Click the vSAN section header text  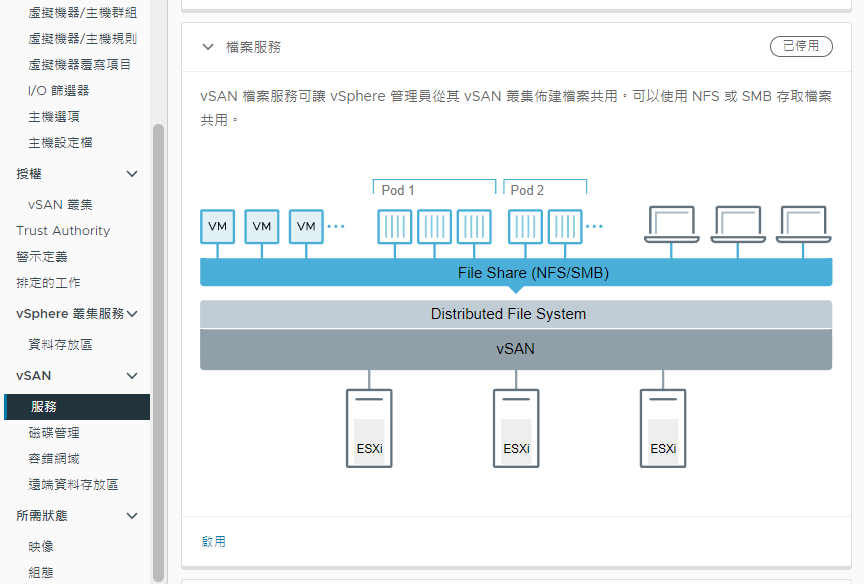(x=34, y=376)
